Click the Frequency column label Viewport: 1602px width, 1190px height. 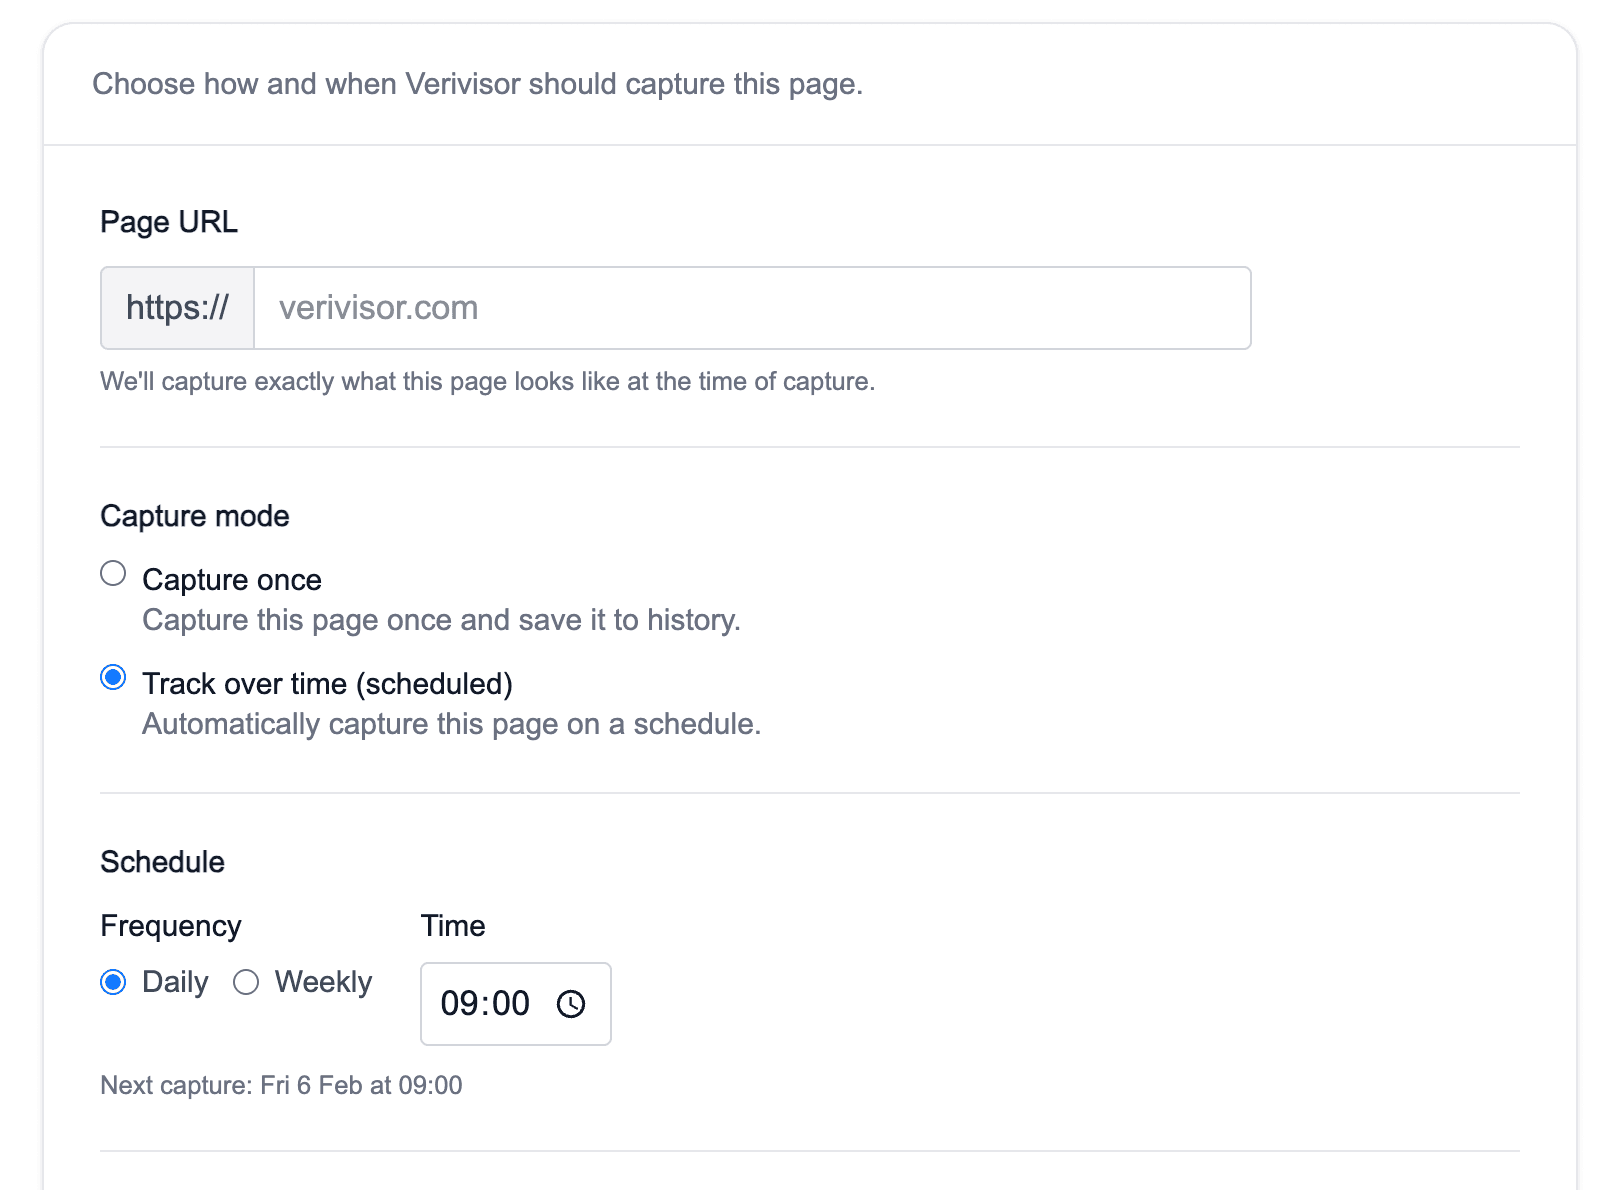coord(170,925)
